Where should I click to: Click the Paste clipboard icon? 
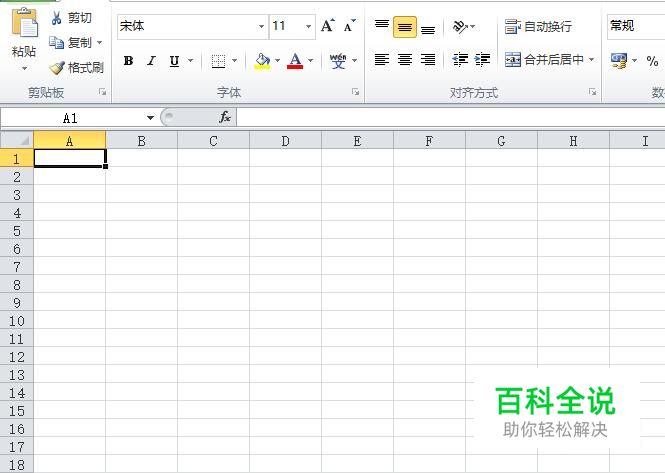(x=24, y=22)
